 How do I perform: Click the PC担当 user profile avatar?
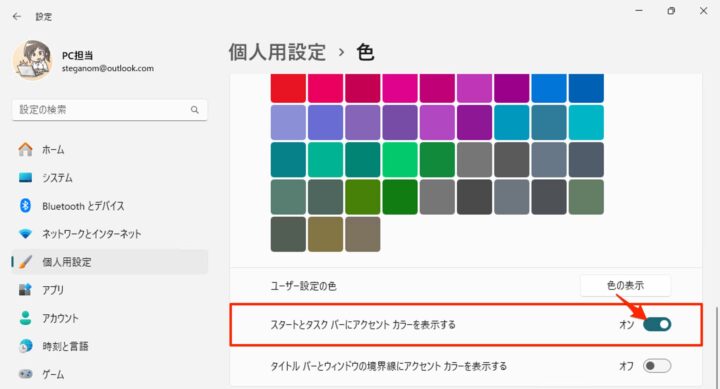32,60
